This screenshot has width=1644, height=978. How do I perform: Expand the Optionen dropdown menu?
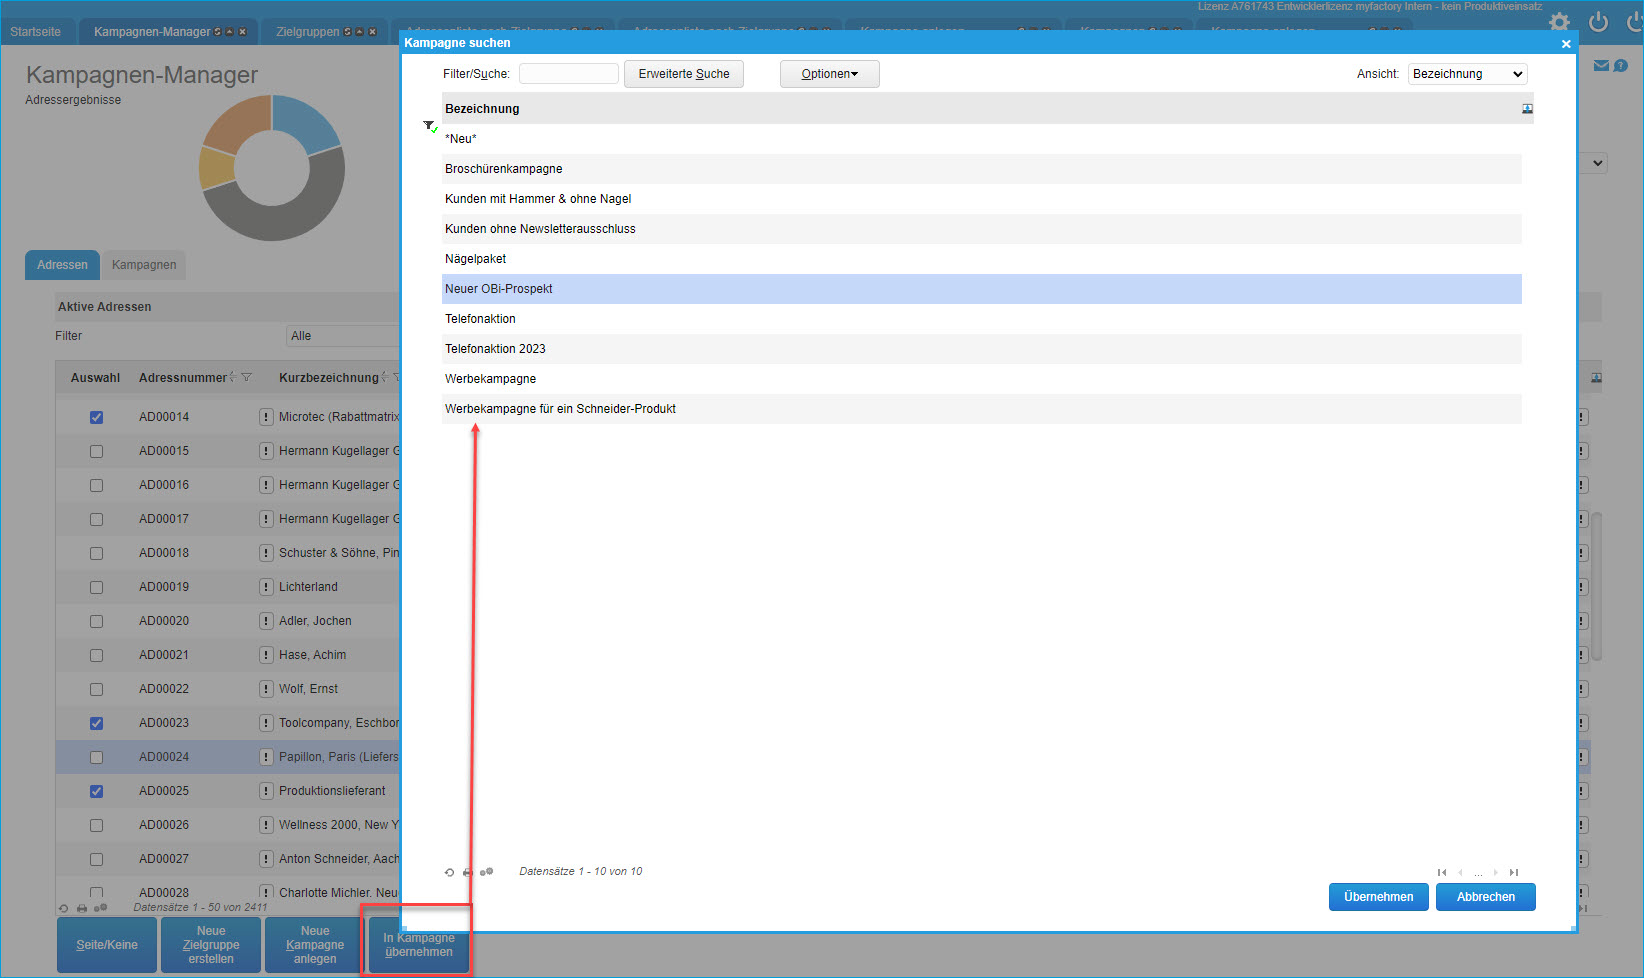pyautogui.click(x=829, y=74)
